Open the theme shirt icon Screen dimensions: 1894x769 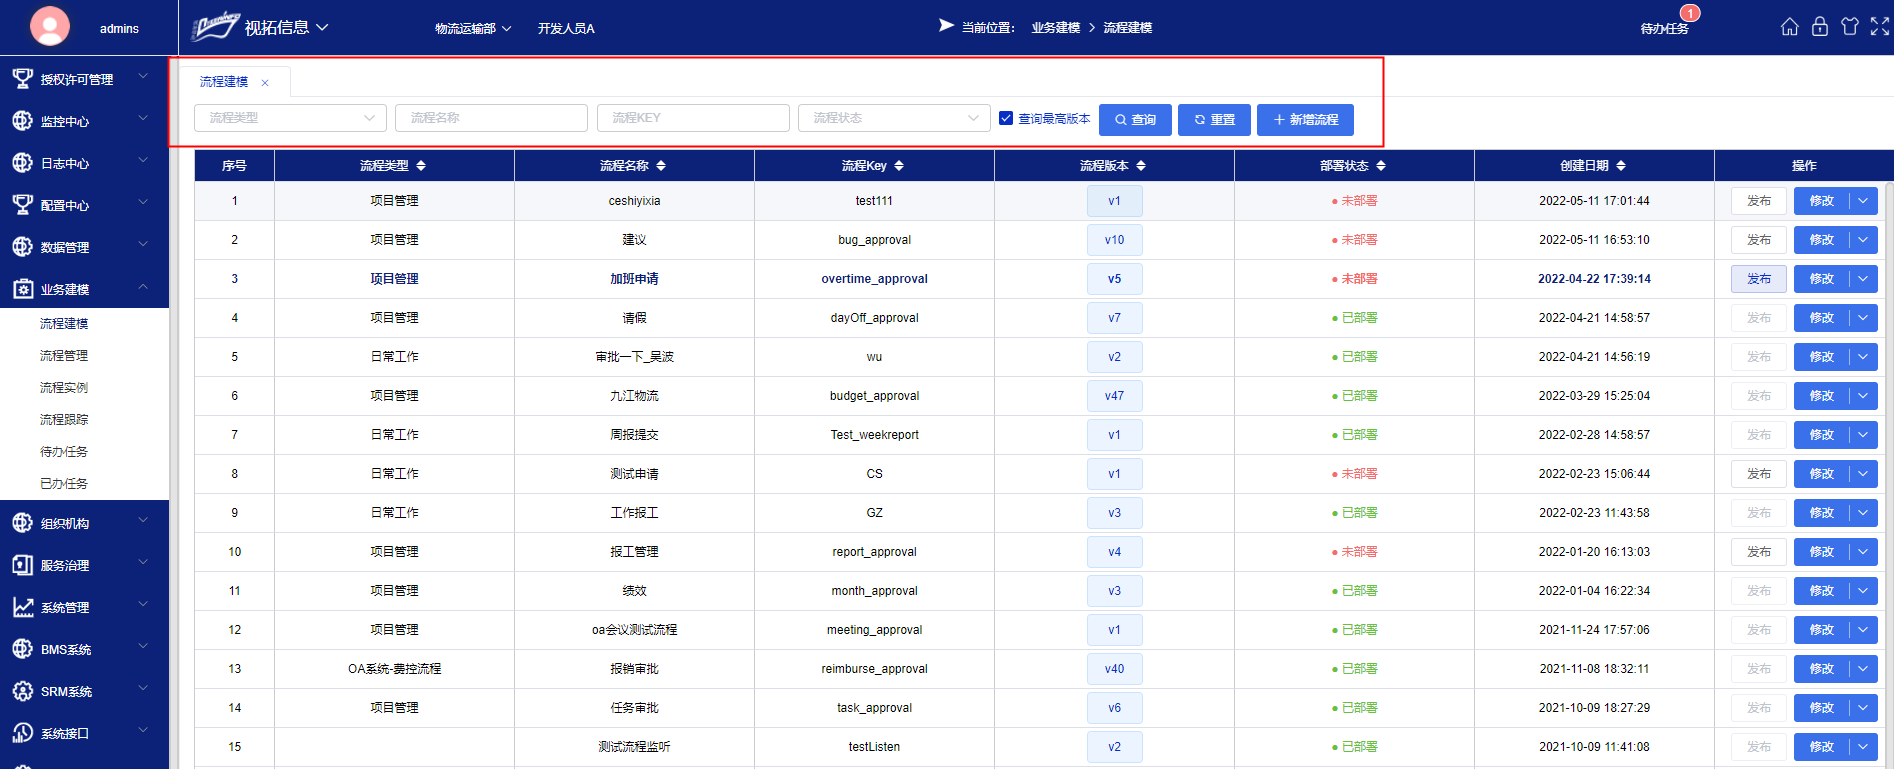coord(1850,27)
